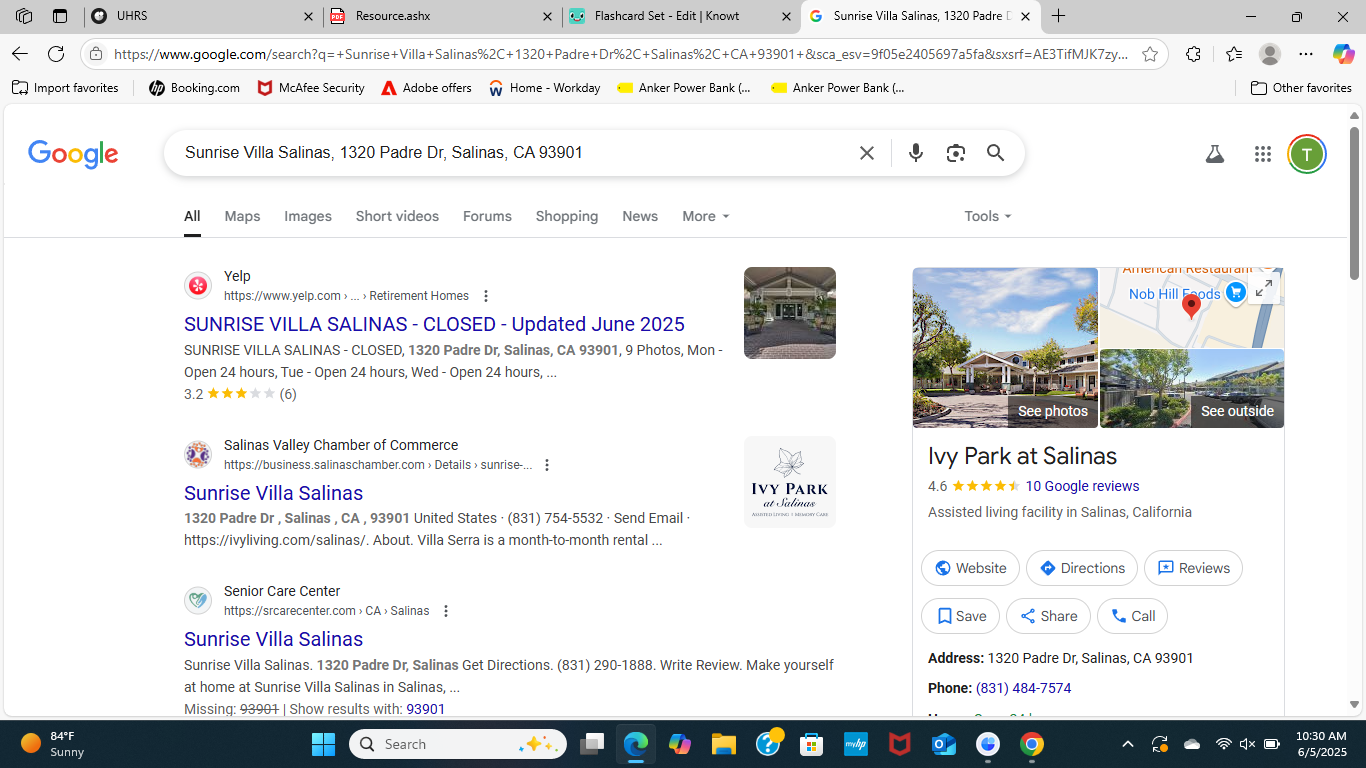Open the Yelp result thumbnail image
This screenshot has width=1366, height=768.
(790, 313)
